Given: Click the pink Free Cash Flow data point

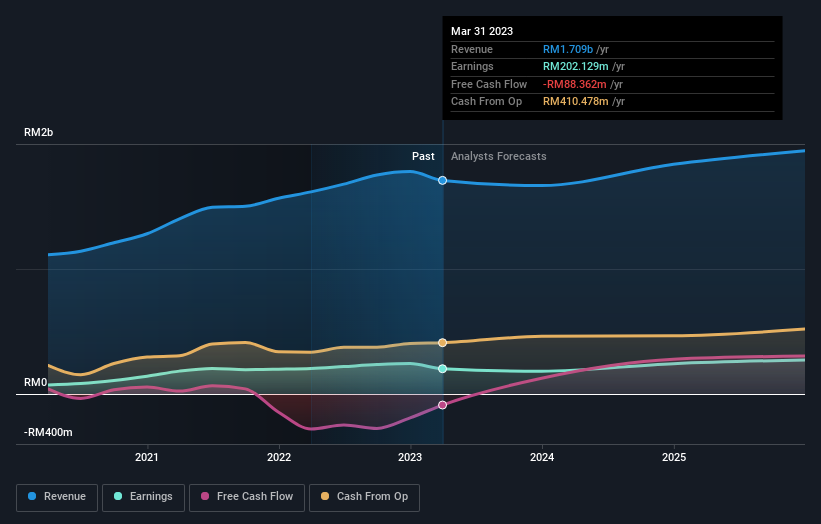Looking at the screenshot, I should (442, 405).
